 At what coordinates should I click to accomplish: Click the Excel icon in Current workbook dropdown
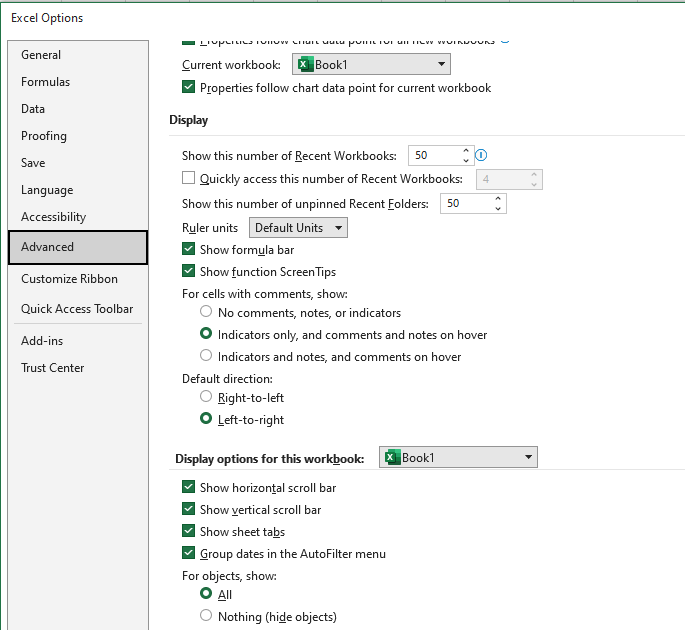(x=305, y=65)
